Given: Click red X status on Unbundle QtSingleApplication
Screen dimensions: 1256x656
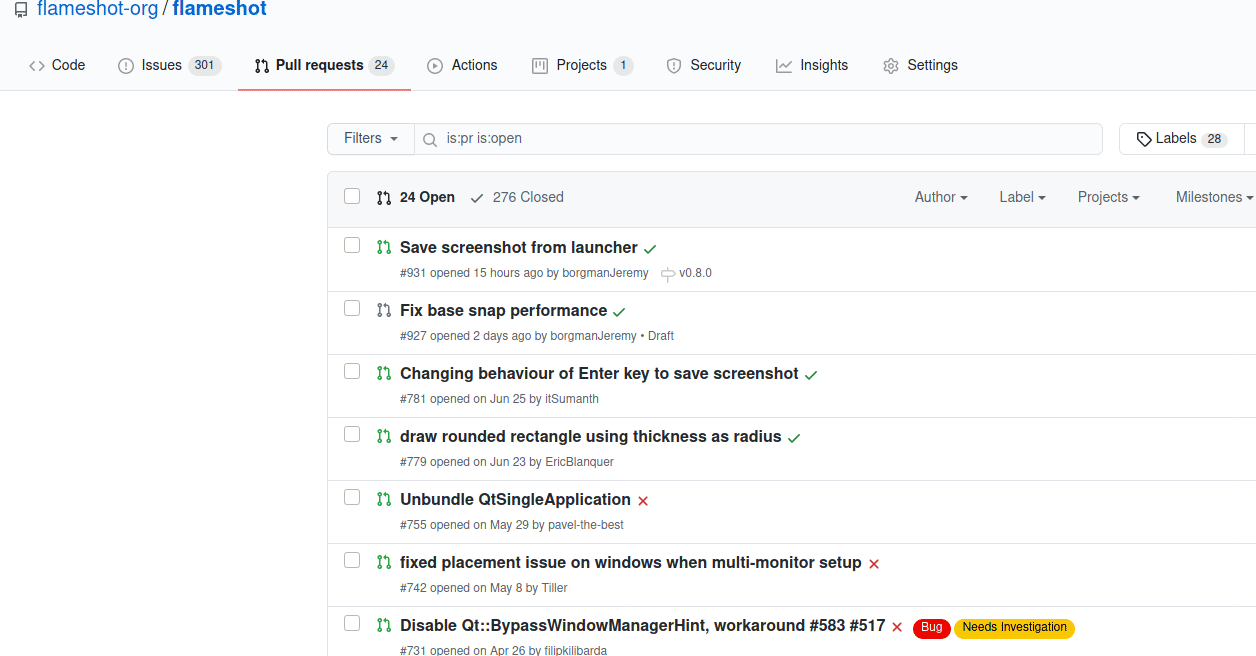Looking at the screenshot, I should click(x=643, y=501).
